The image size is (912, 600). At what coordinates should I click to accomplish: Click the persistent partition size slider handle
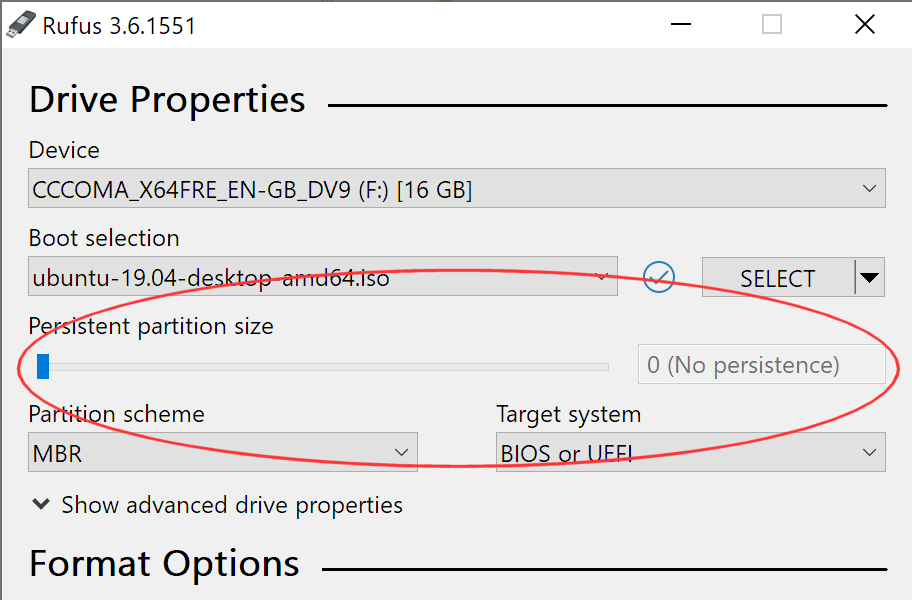tap(43, 366)
